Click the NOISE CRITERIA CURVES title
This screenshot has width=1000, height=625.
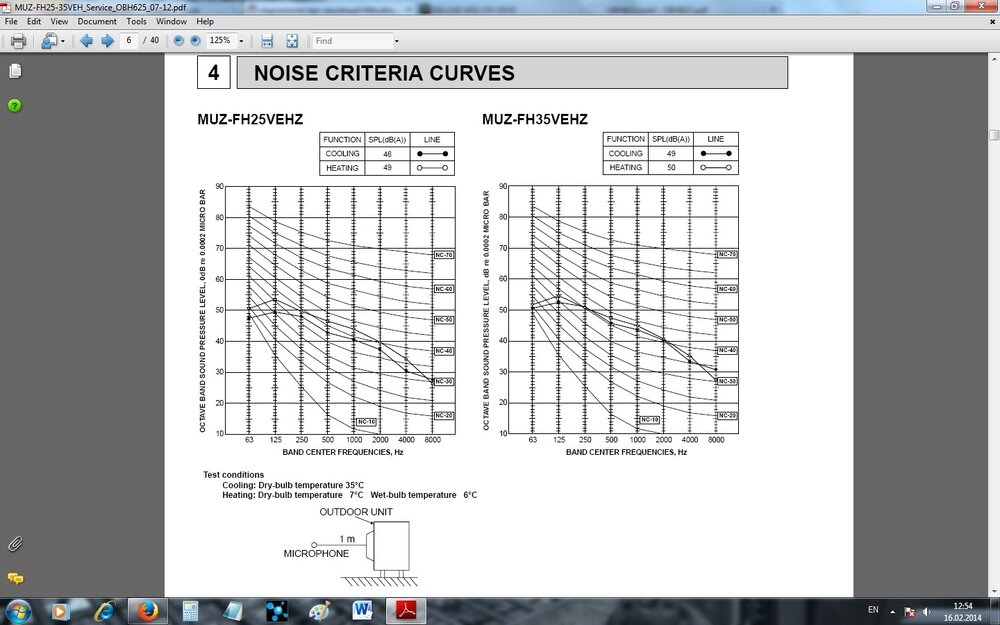(x=384, y=73)
